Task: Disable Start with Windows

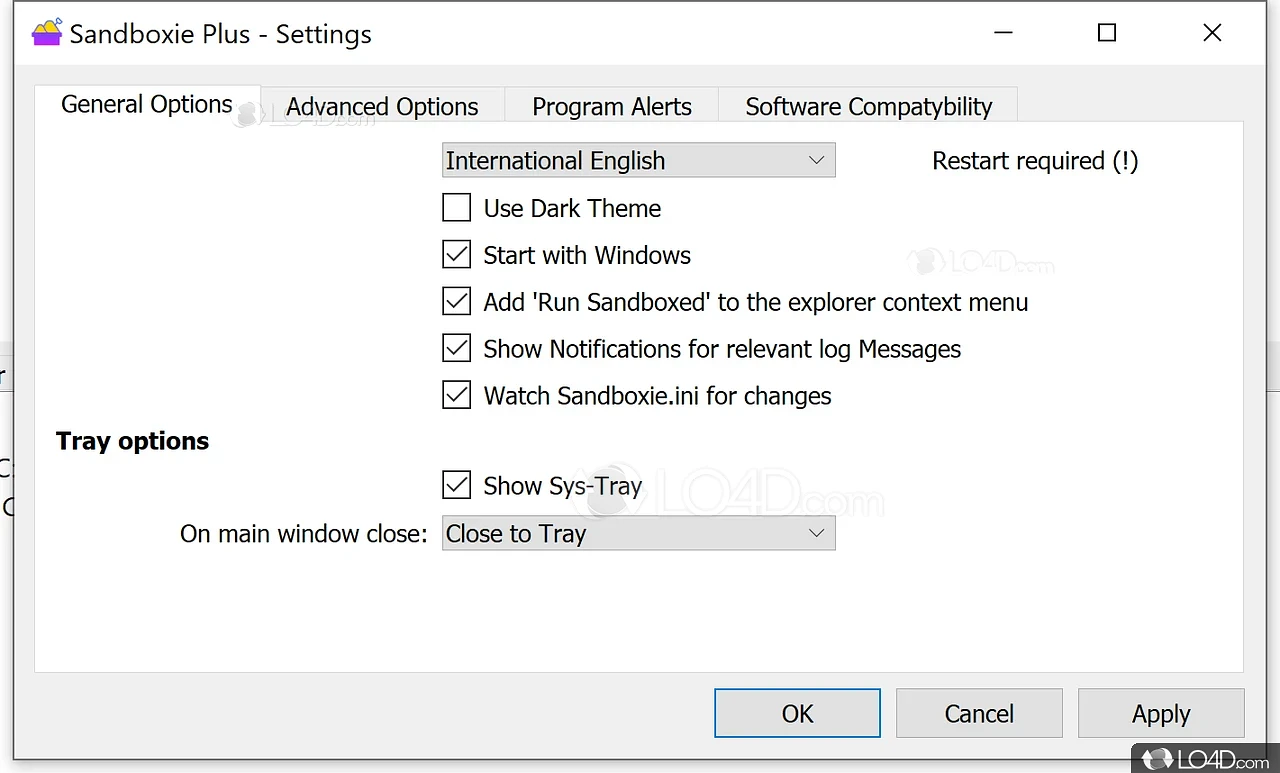Action: click(456, 254)
